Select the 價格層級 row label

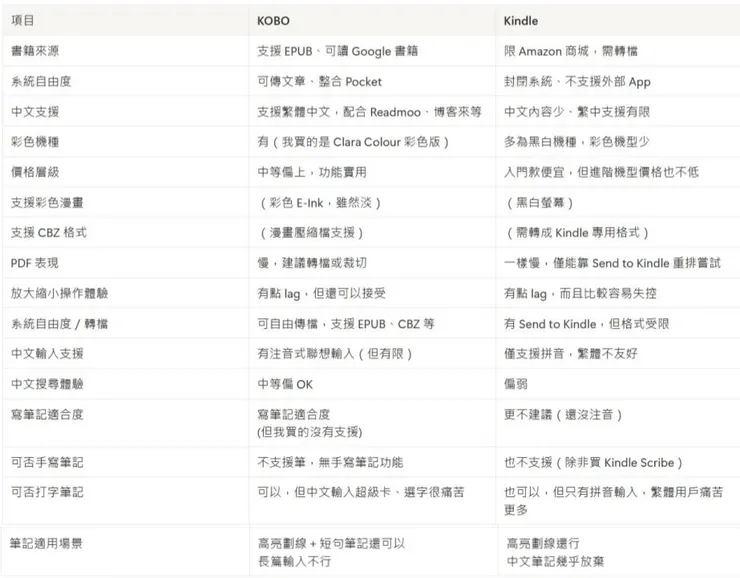pos(34,172)
